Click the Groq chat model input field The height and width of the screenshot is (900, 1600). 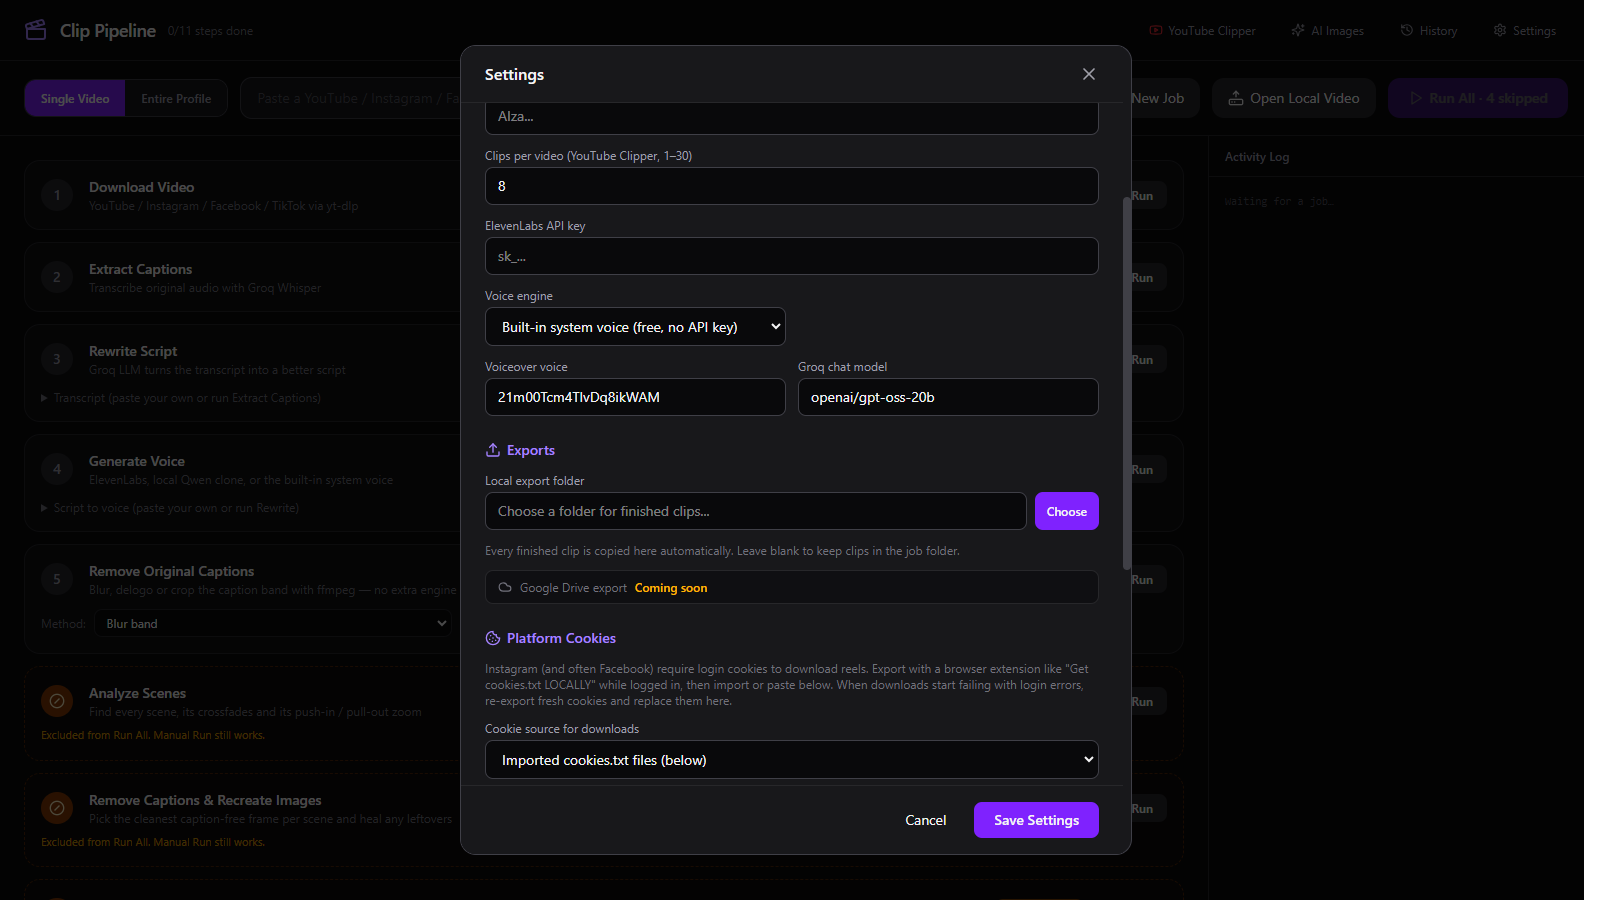tap(948, 397)
